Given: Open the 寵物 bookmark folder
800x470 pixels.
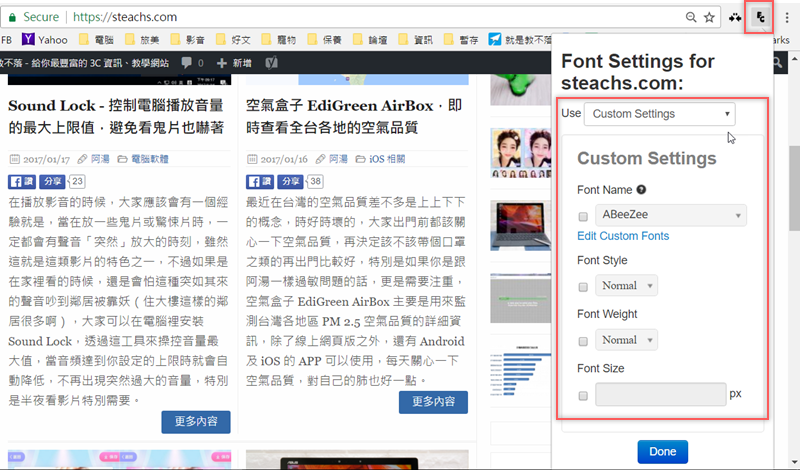Looking at the screenshot, I should [279, 39].
